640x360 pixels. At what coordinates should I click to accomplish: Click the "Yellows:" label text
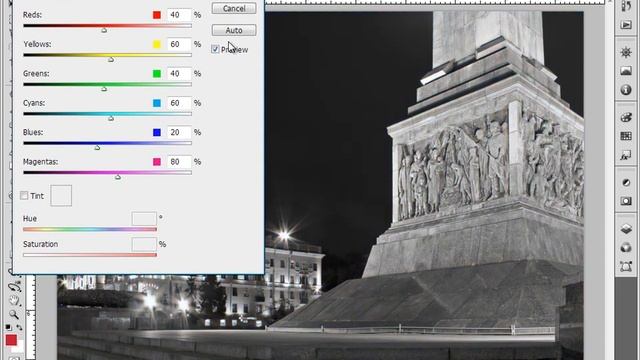click(x=37, y=44)
